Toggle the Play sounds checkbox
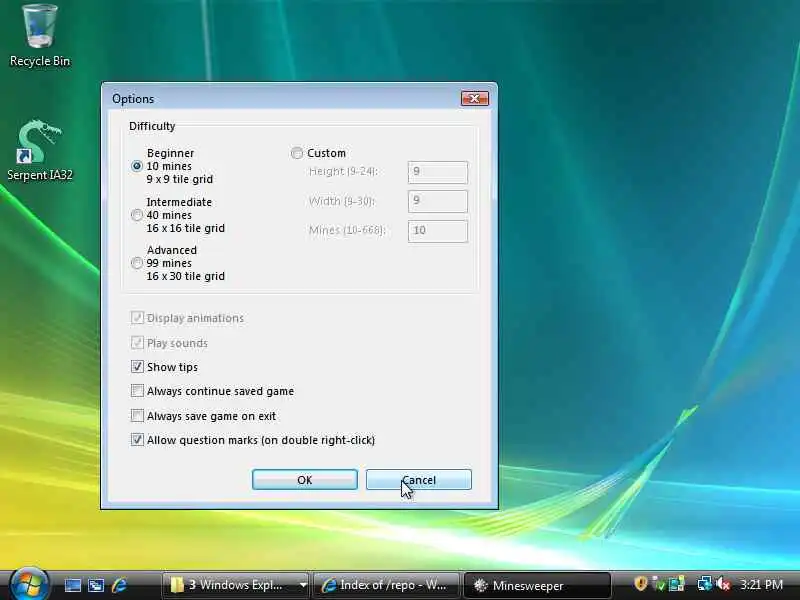The image size is (800, 600). click(x=137, y=342)
